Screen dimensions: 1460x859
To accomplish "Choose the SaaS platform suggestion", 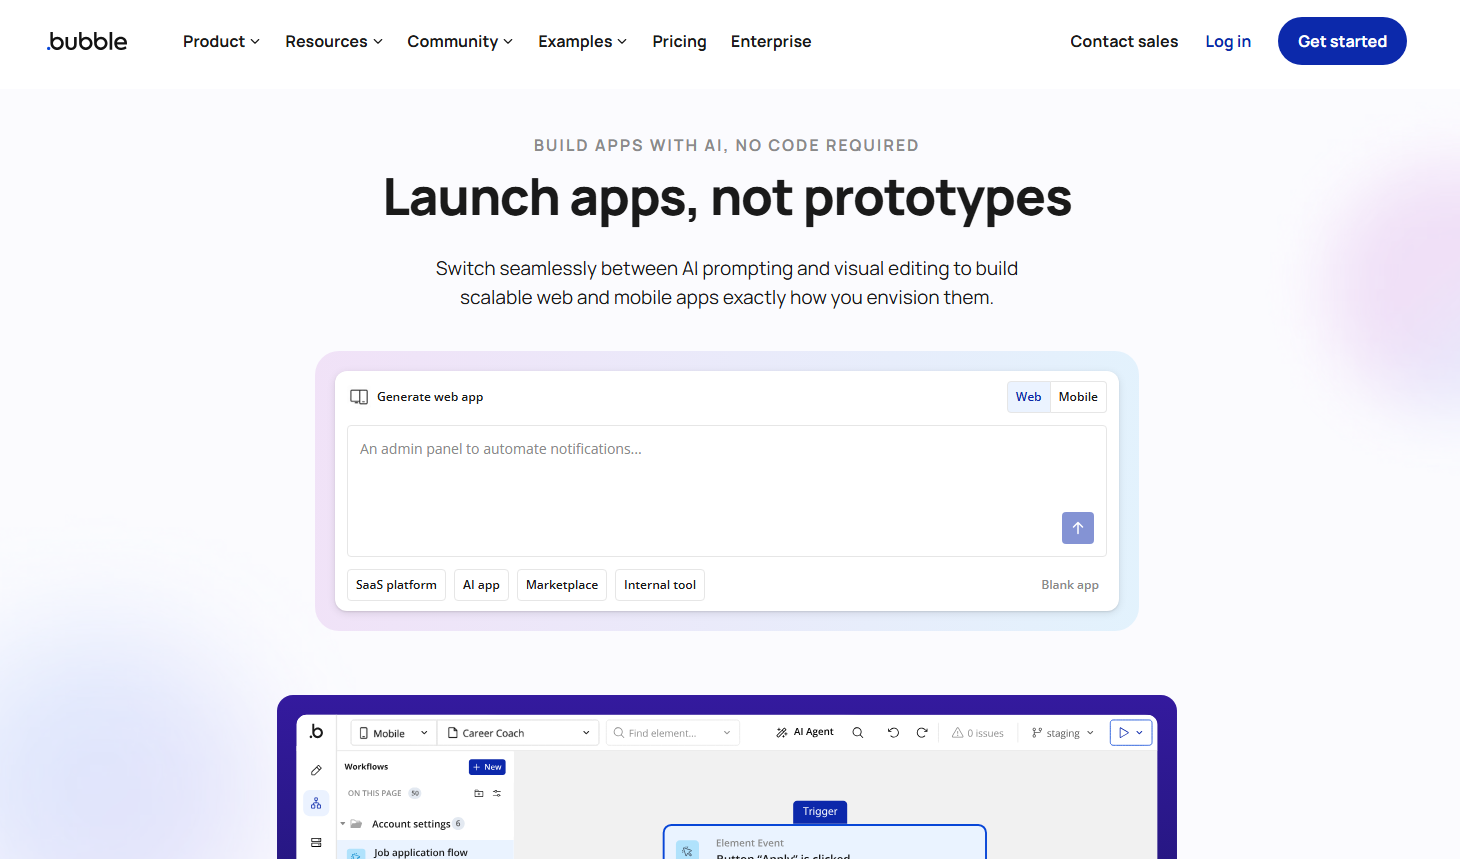I will coord(396,585).
